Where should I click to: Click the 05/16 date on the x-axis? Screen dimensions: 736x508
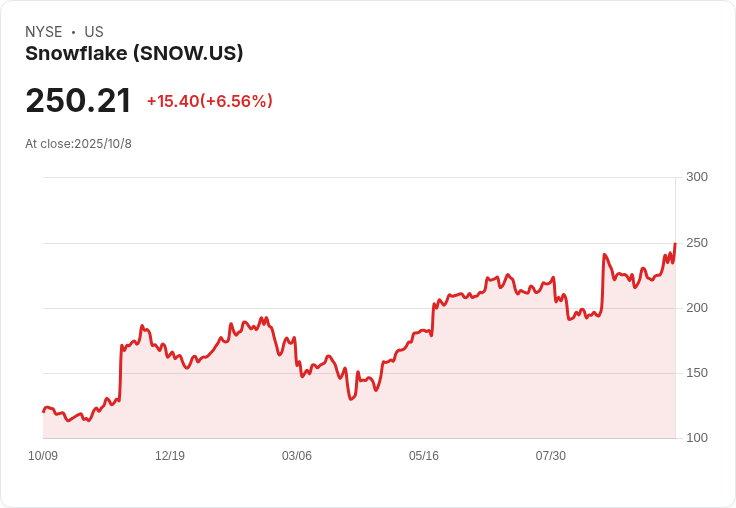pos(424,456)
